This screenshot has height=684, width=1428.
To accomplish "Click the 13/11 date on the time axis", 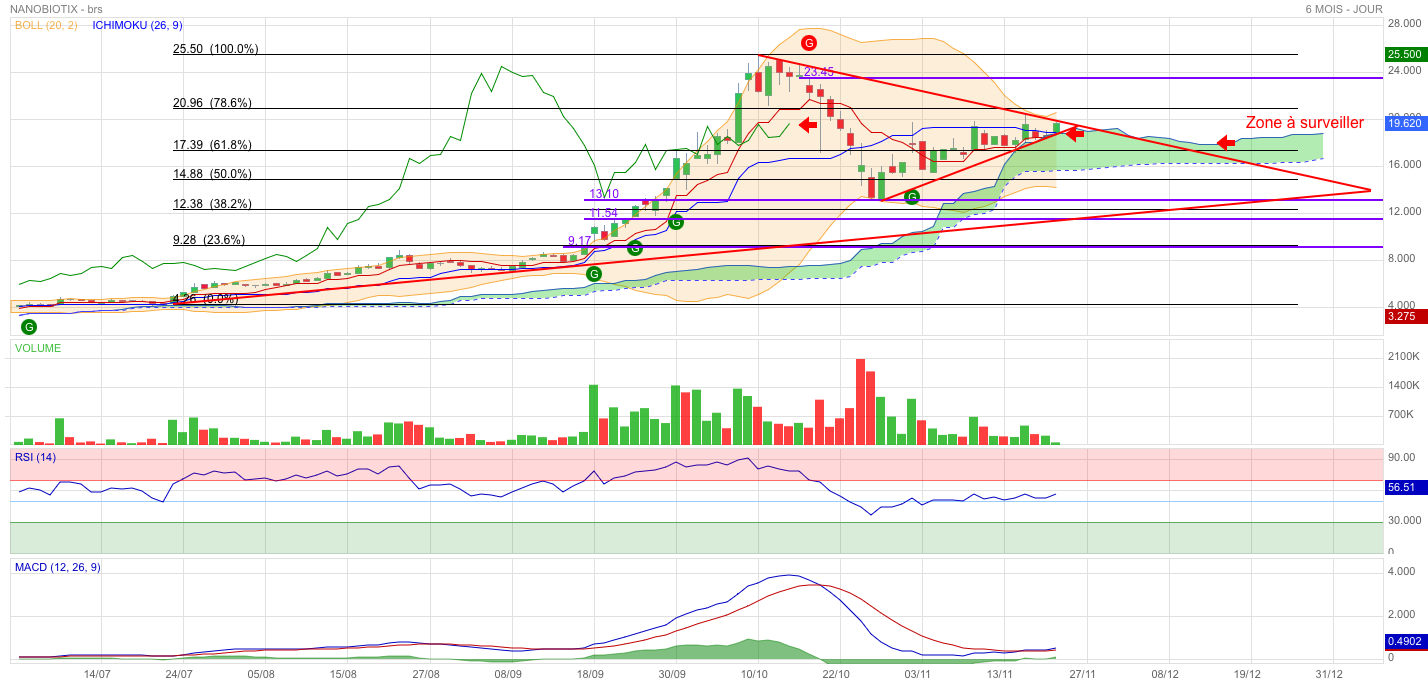I will (1000, 674).
